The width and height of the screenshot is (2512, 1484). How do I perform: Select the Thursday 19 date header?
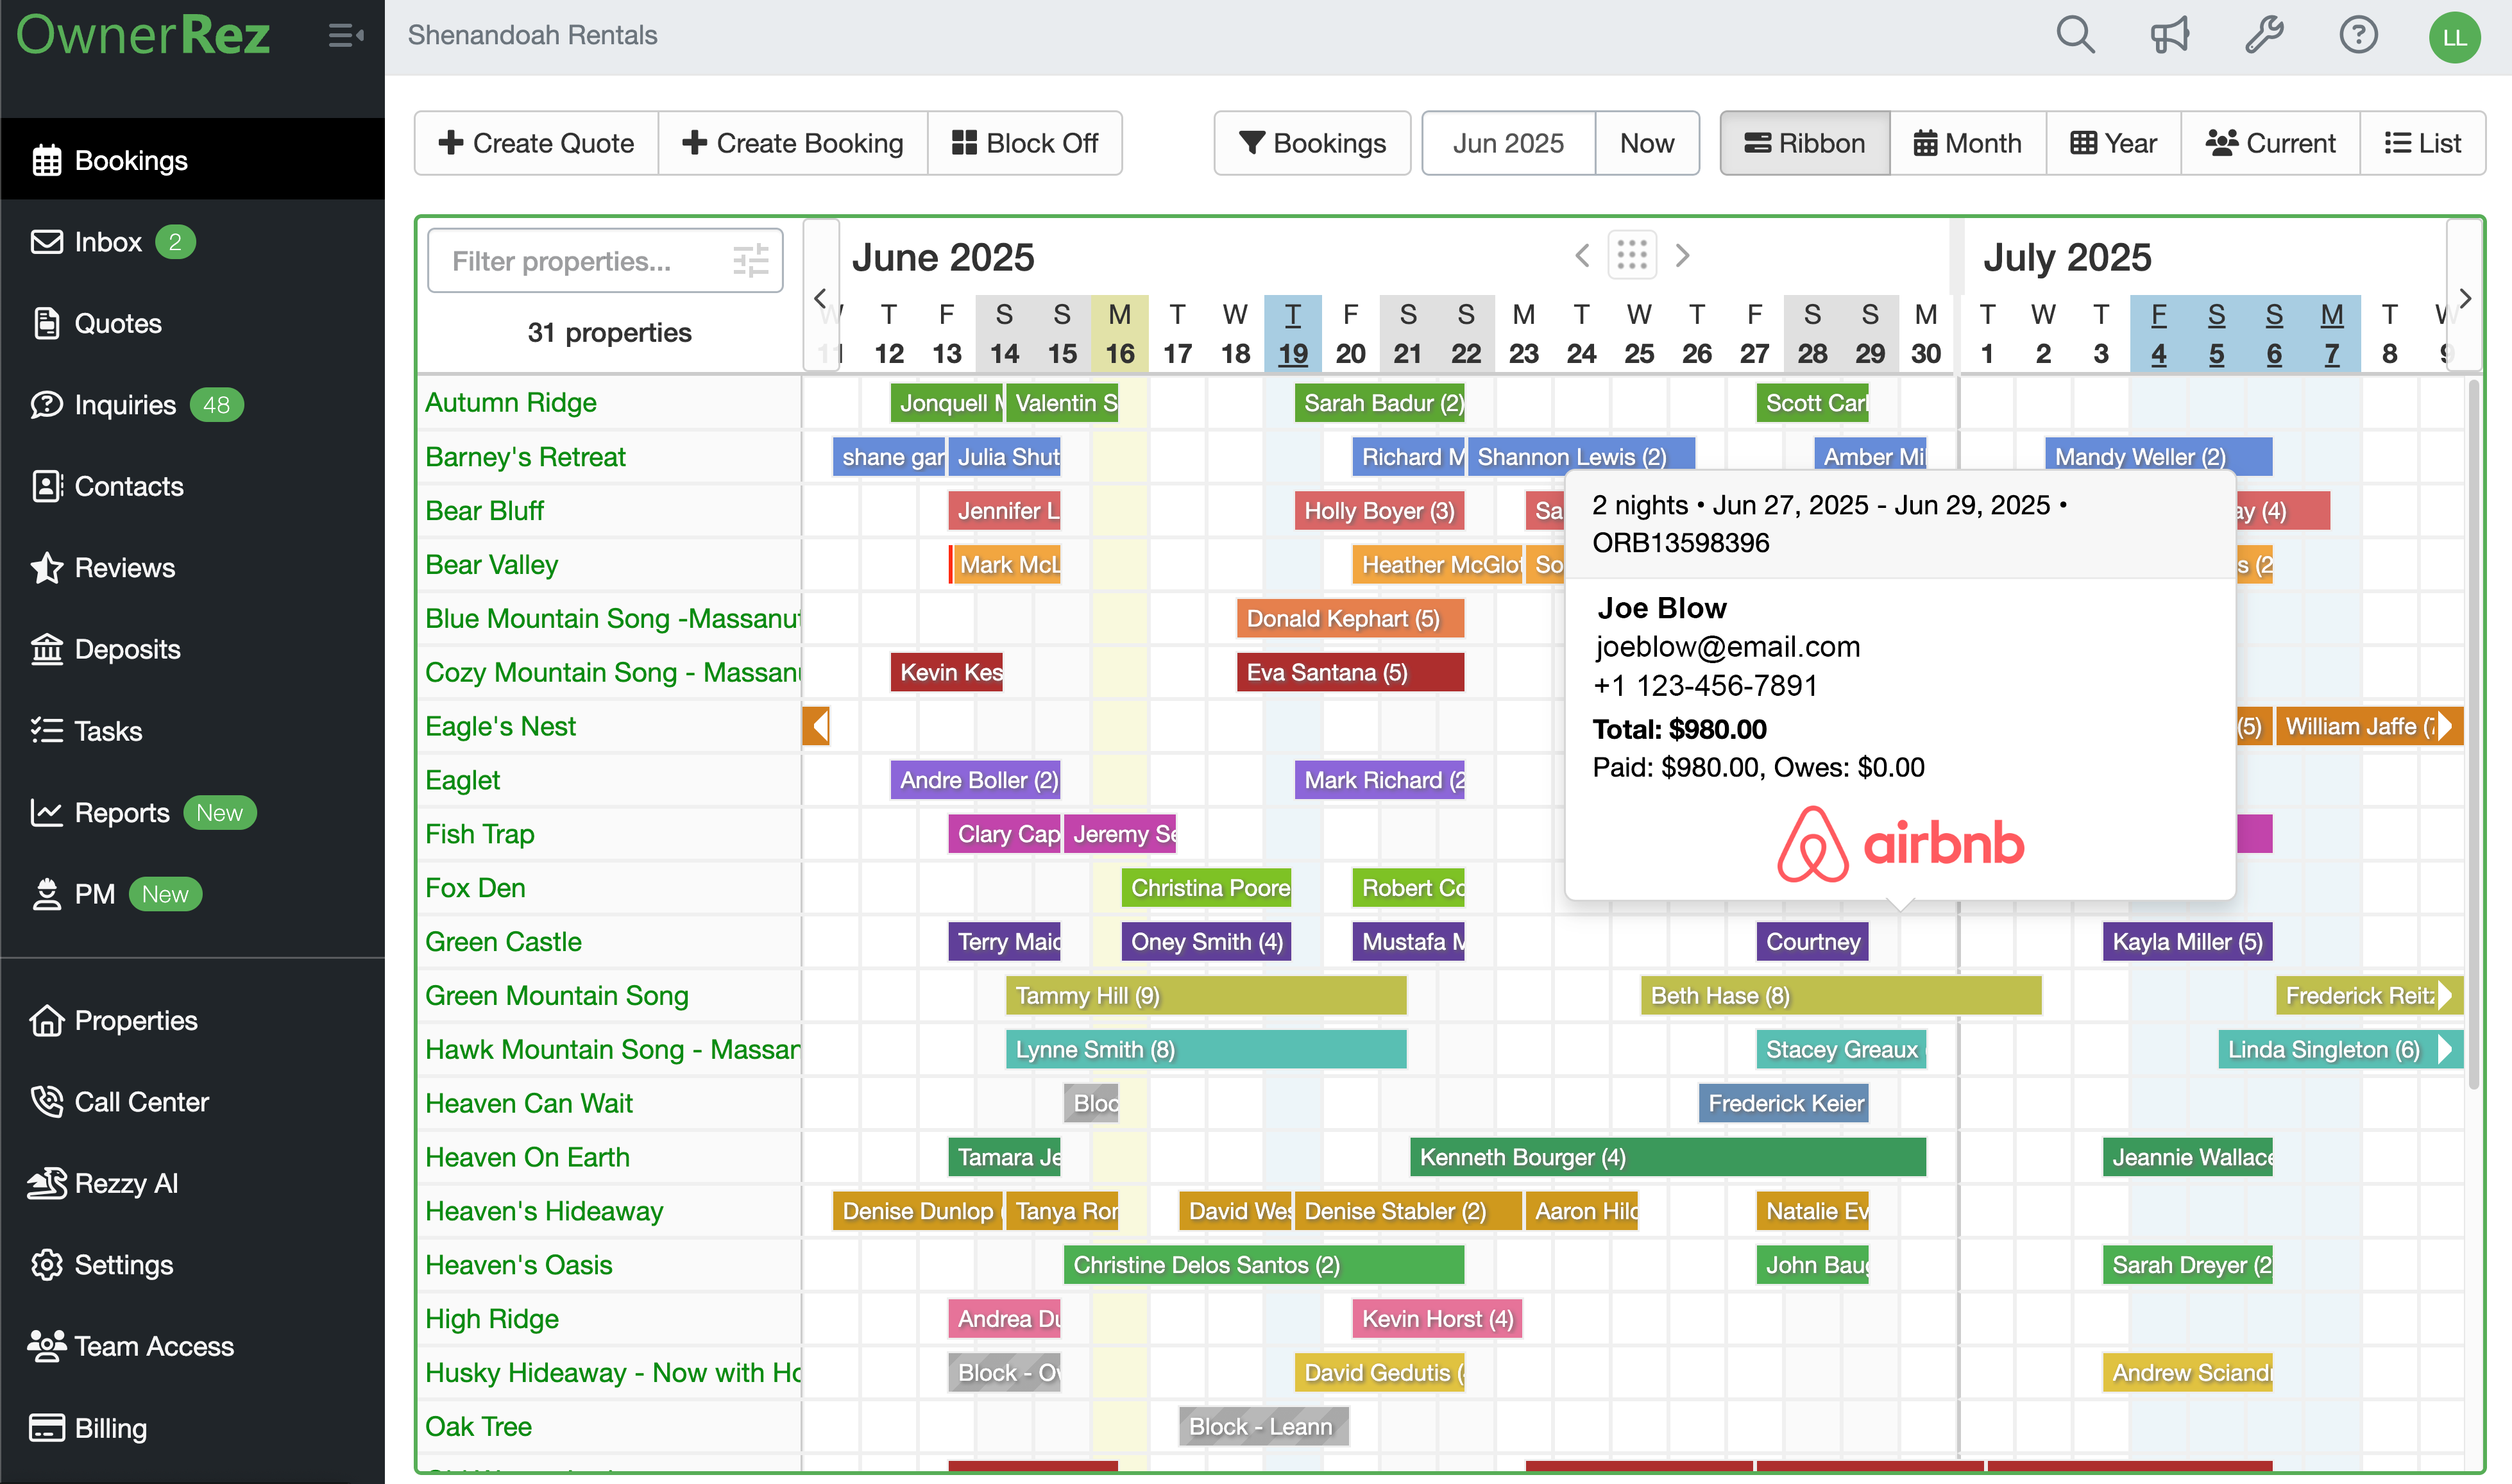coord(1293,334)
